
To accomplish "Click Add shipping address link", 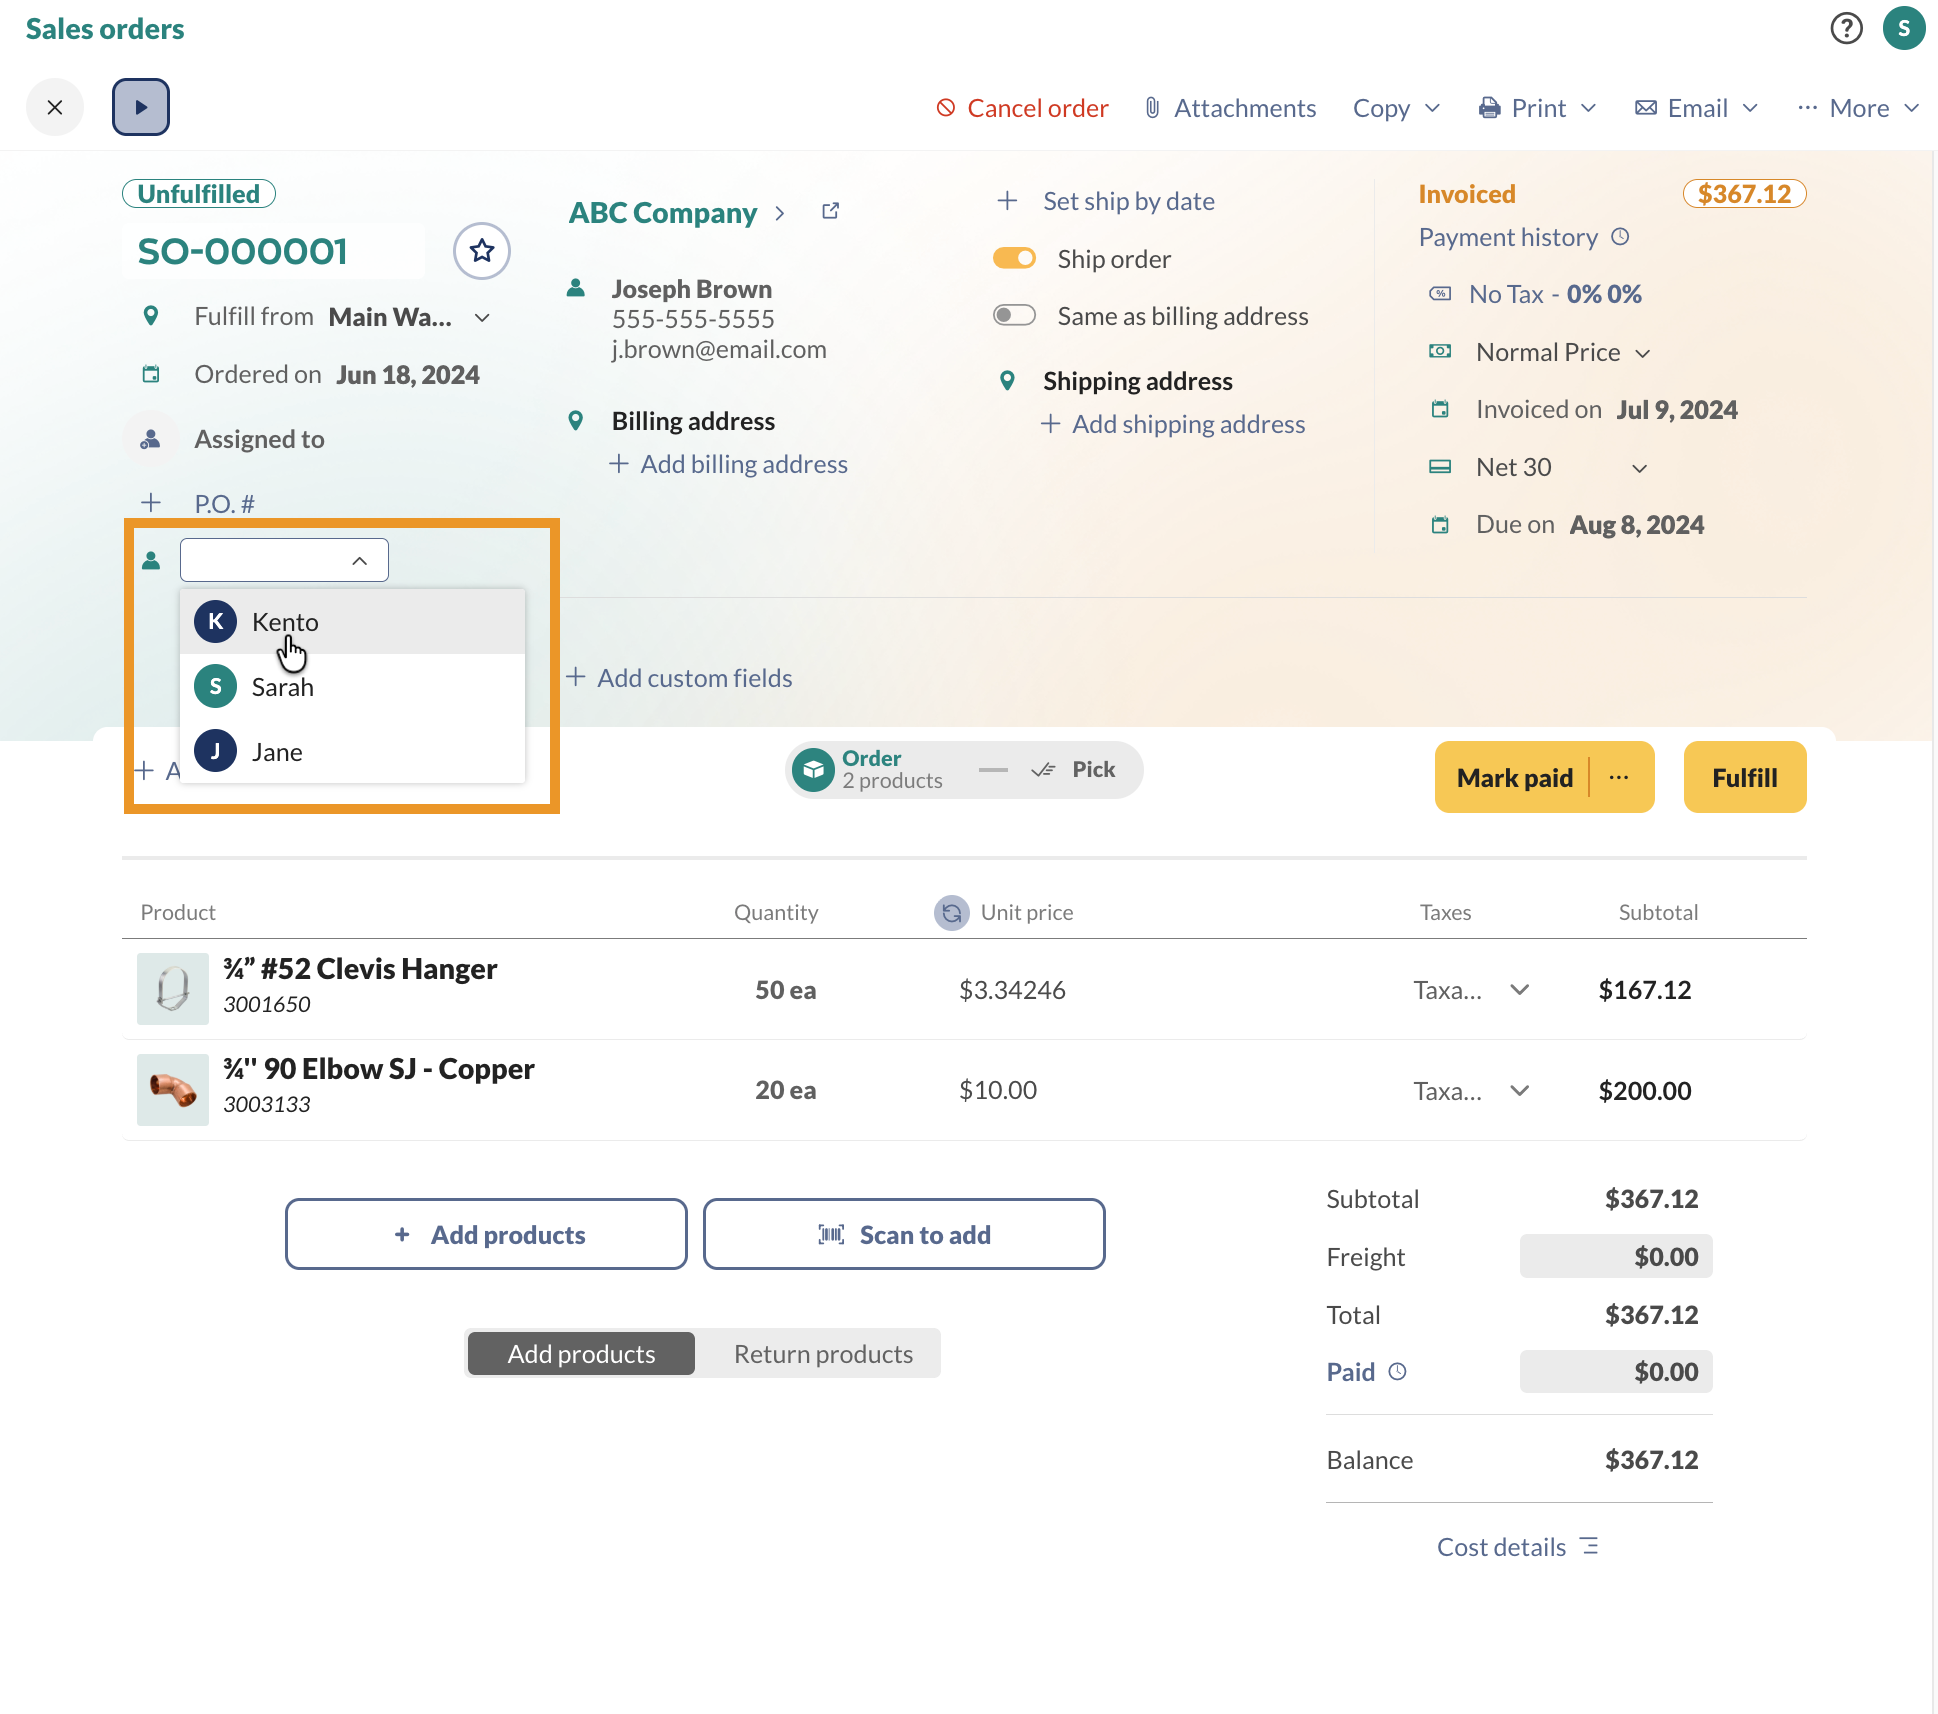I will point(1188,424).
